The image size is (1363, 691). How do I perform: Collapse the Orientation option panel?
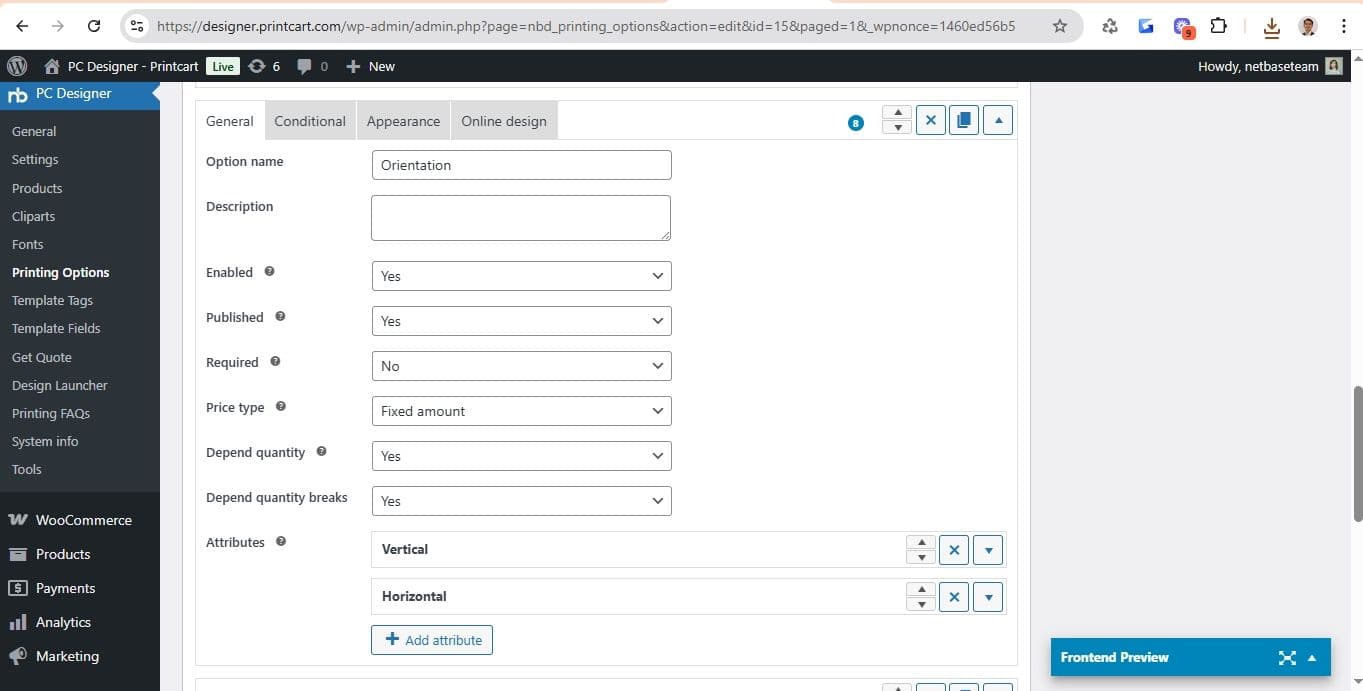click(998, 120)
